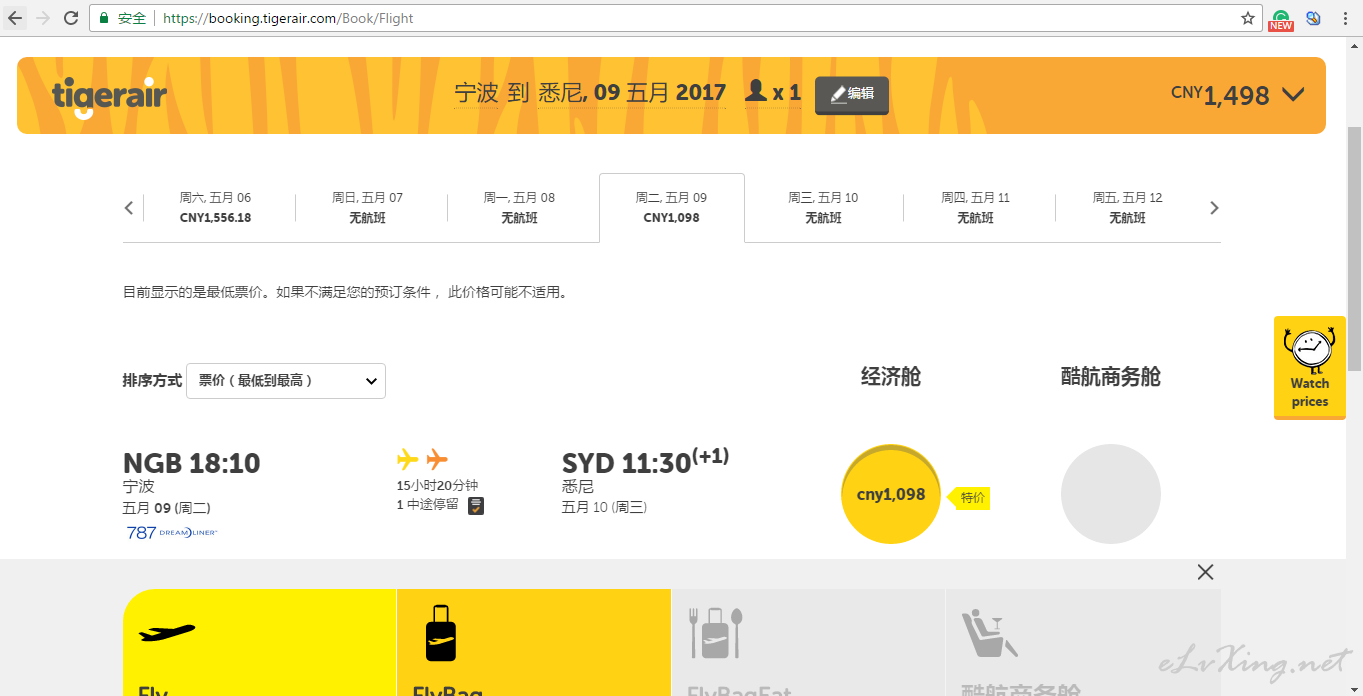The height and width of the screenshot is (696, 1363).
Task: Click the 特价 special price tag
Action: 969,497
